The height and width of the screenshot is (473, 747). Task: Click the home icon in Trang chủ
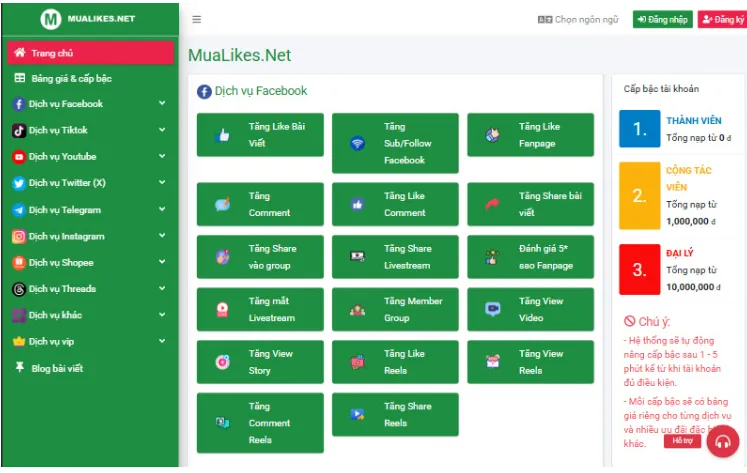(x=20, y=52)
